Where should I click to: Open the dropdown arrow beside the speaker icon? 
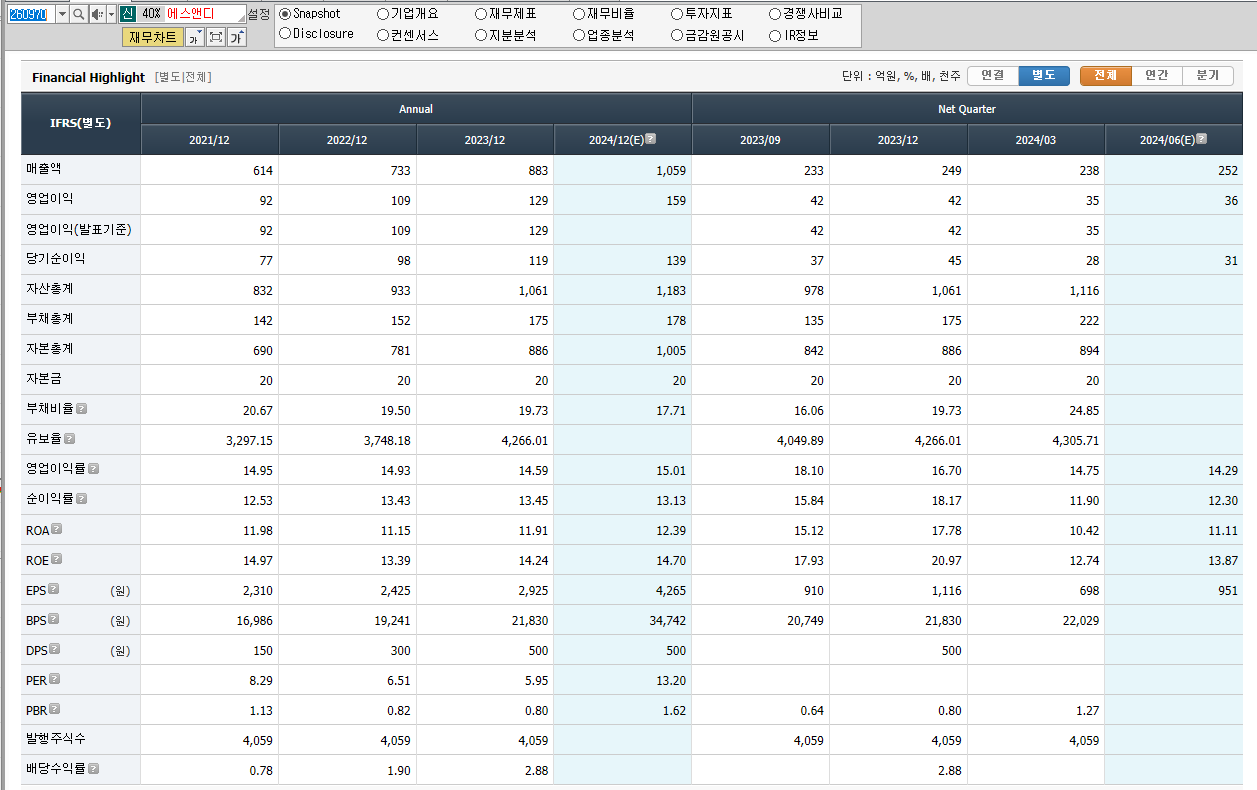pos(111,14)
